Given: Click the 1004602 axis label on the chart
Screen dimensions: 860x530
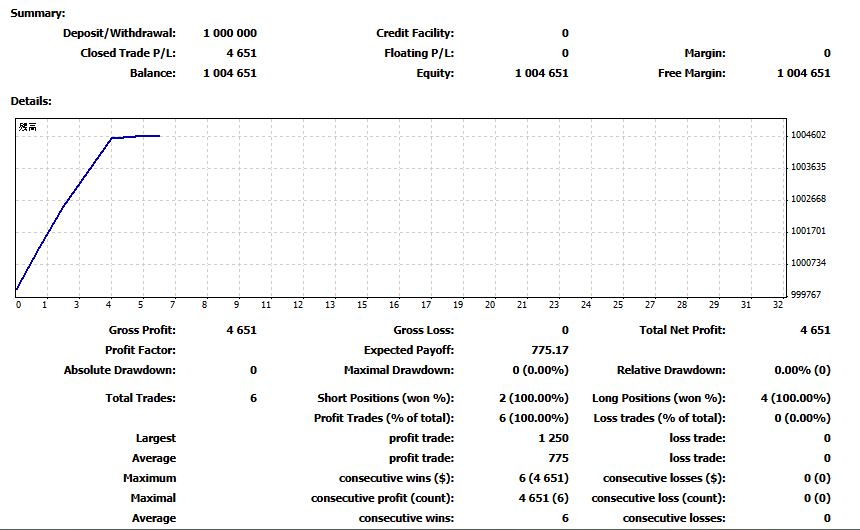Looking at the screenshot, I should point(808,135).
